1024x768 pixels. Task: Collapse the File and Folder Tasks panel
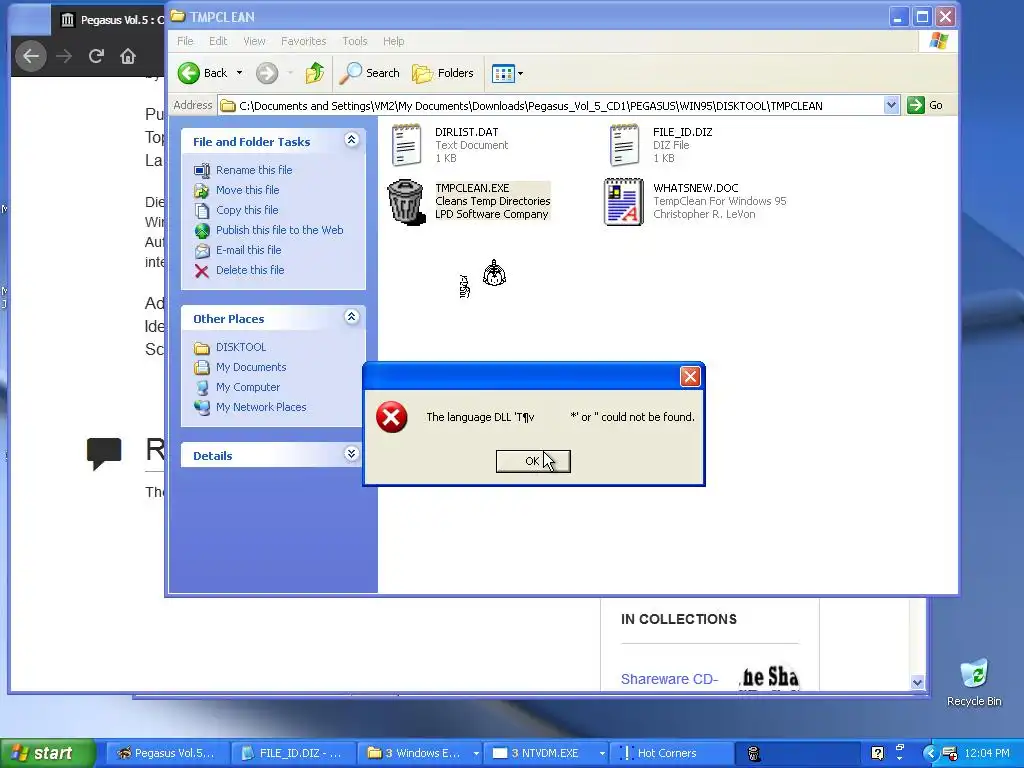[351, 139]
